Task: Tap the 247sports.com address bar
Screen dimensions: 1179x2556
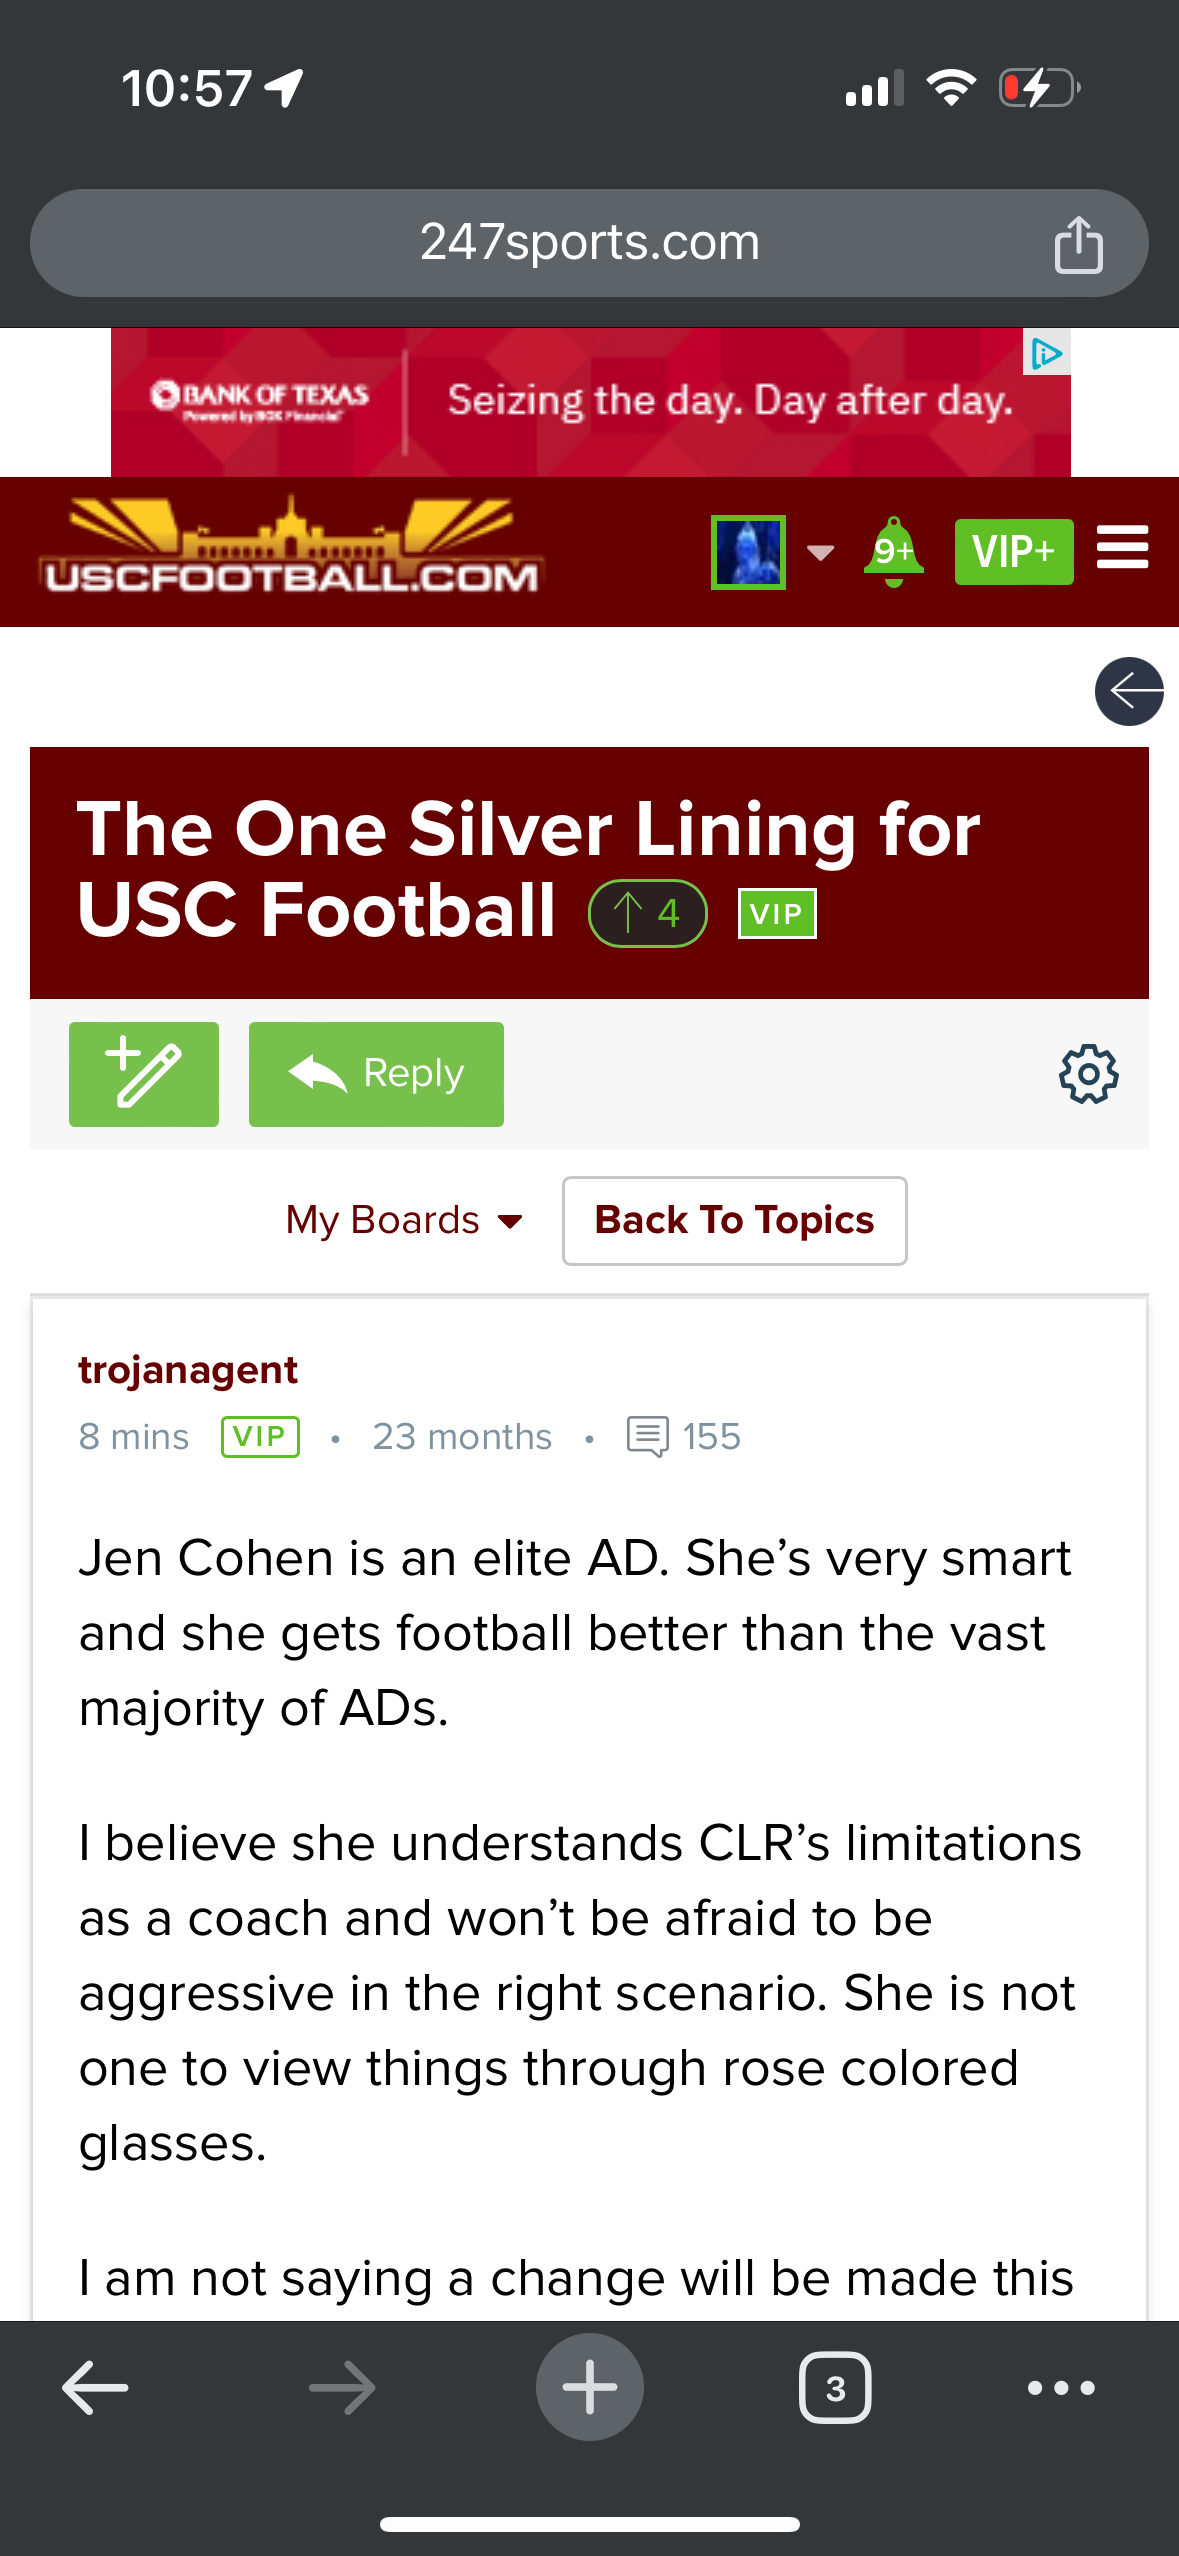Action: point(589,243)
